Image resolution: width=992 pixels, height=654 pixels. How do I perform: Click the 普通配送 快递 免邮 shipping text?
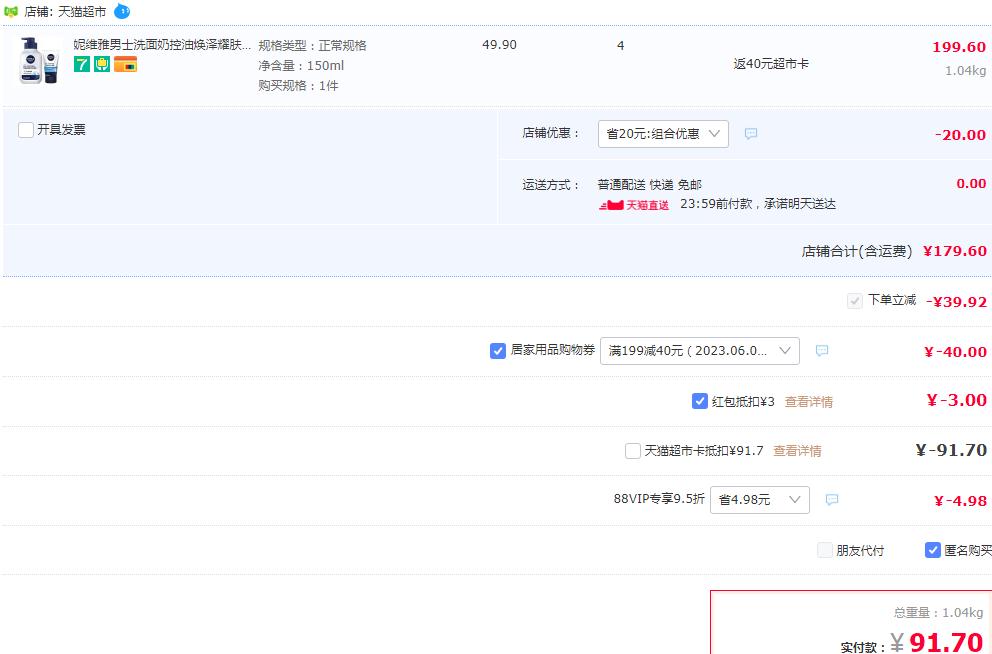[649, 185]
